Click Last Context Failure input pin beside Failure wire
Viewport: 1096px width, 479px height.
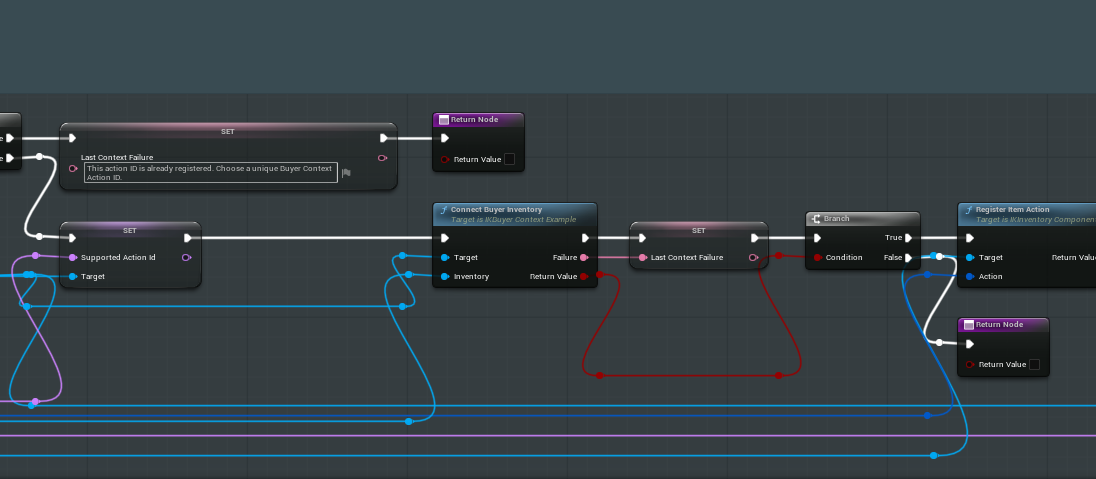point(642,257)
